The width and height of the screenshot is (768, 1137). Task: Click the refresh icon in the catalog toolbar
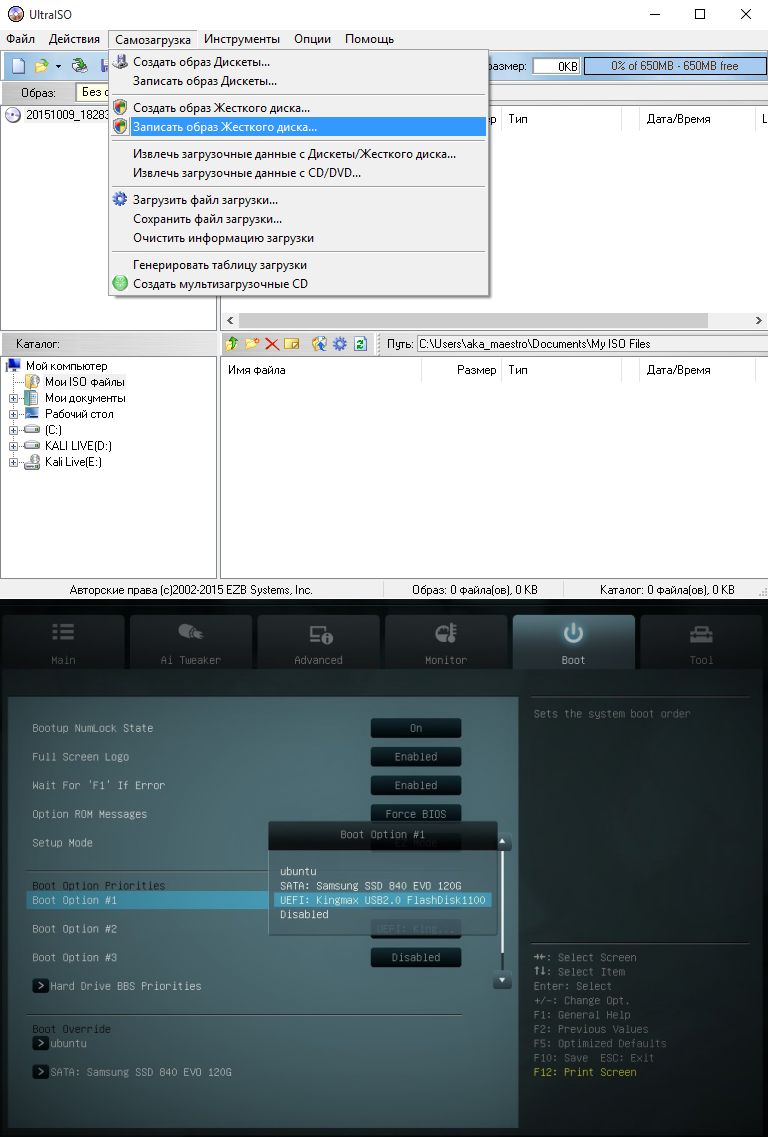pyautogui.click(x=360, y=344)
